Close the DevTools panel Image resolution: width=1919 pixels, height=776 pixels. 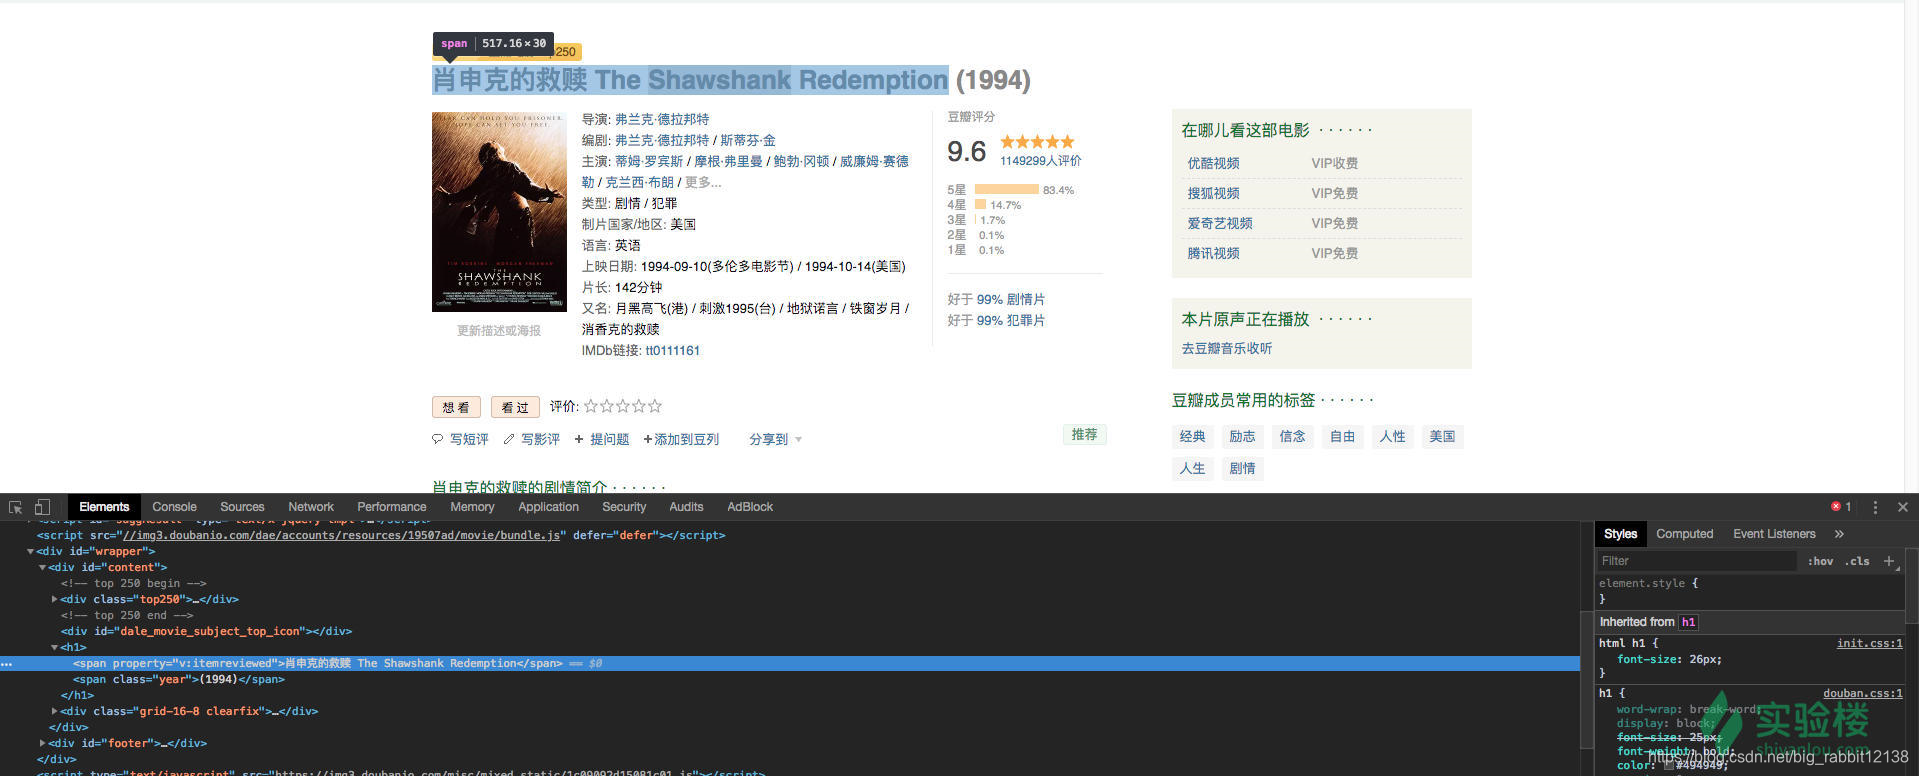coord(1903,507)
